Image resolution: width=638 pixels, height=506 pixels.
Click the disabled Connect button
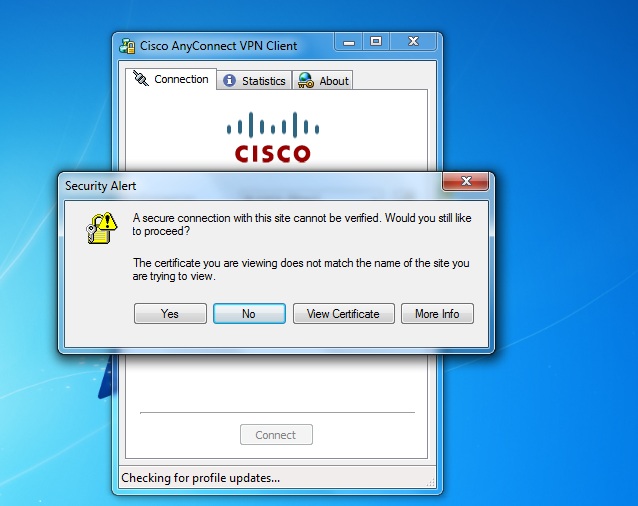(276, 435)
